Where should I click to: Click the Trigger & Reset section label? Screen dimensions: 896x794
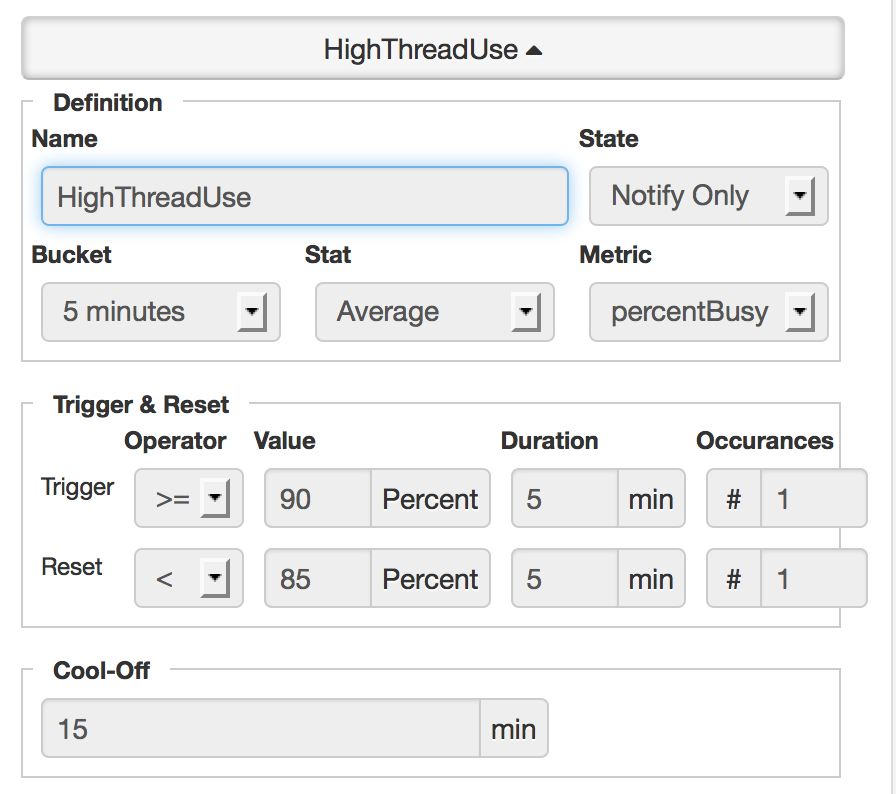coord(141,404)
